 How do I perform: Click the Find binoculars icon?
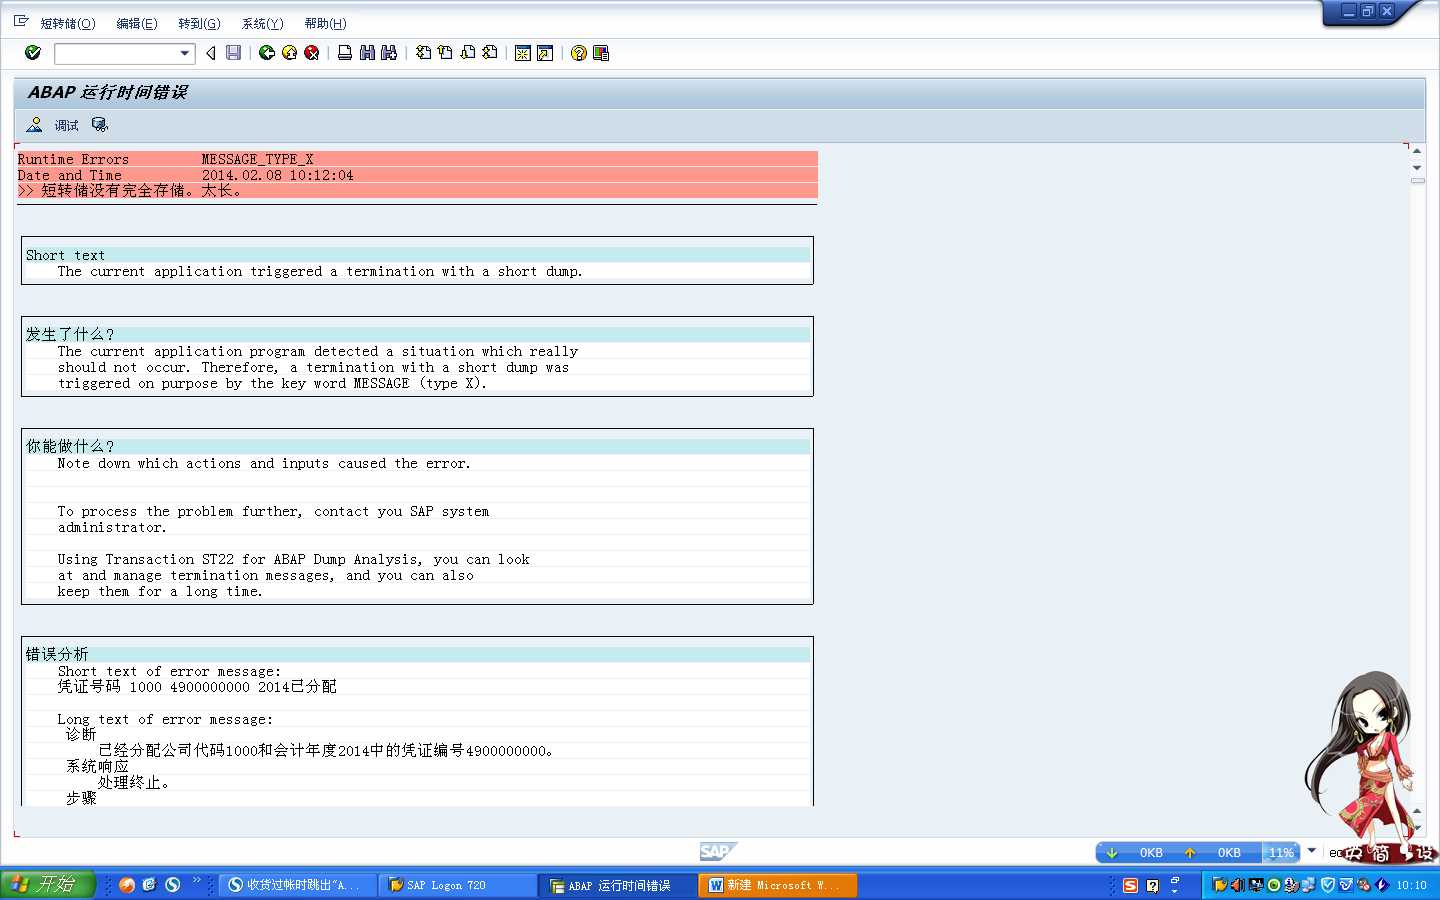click(x=367, y=53)
